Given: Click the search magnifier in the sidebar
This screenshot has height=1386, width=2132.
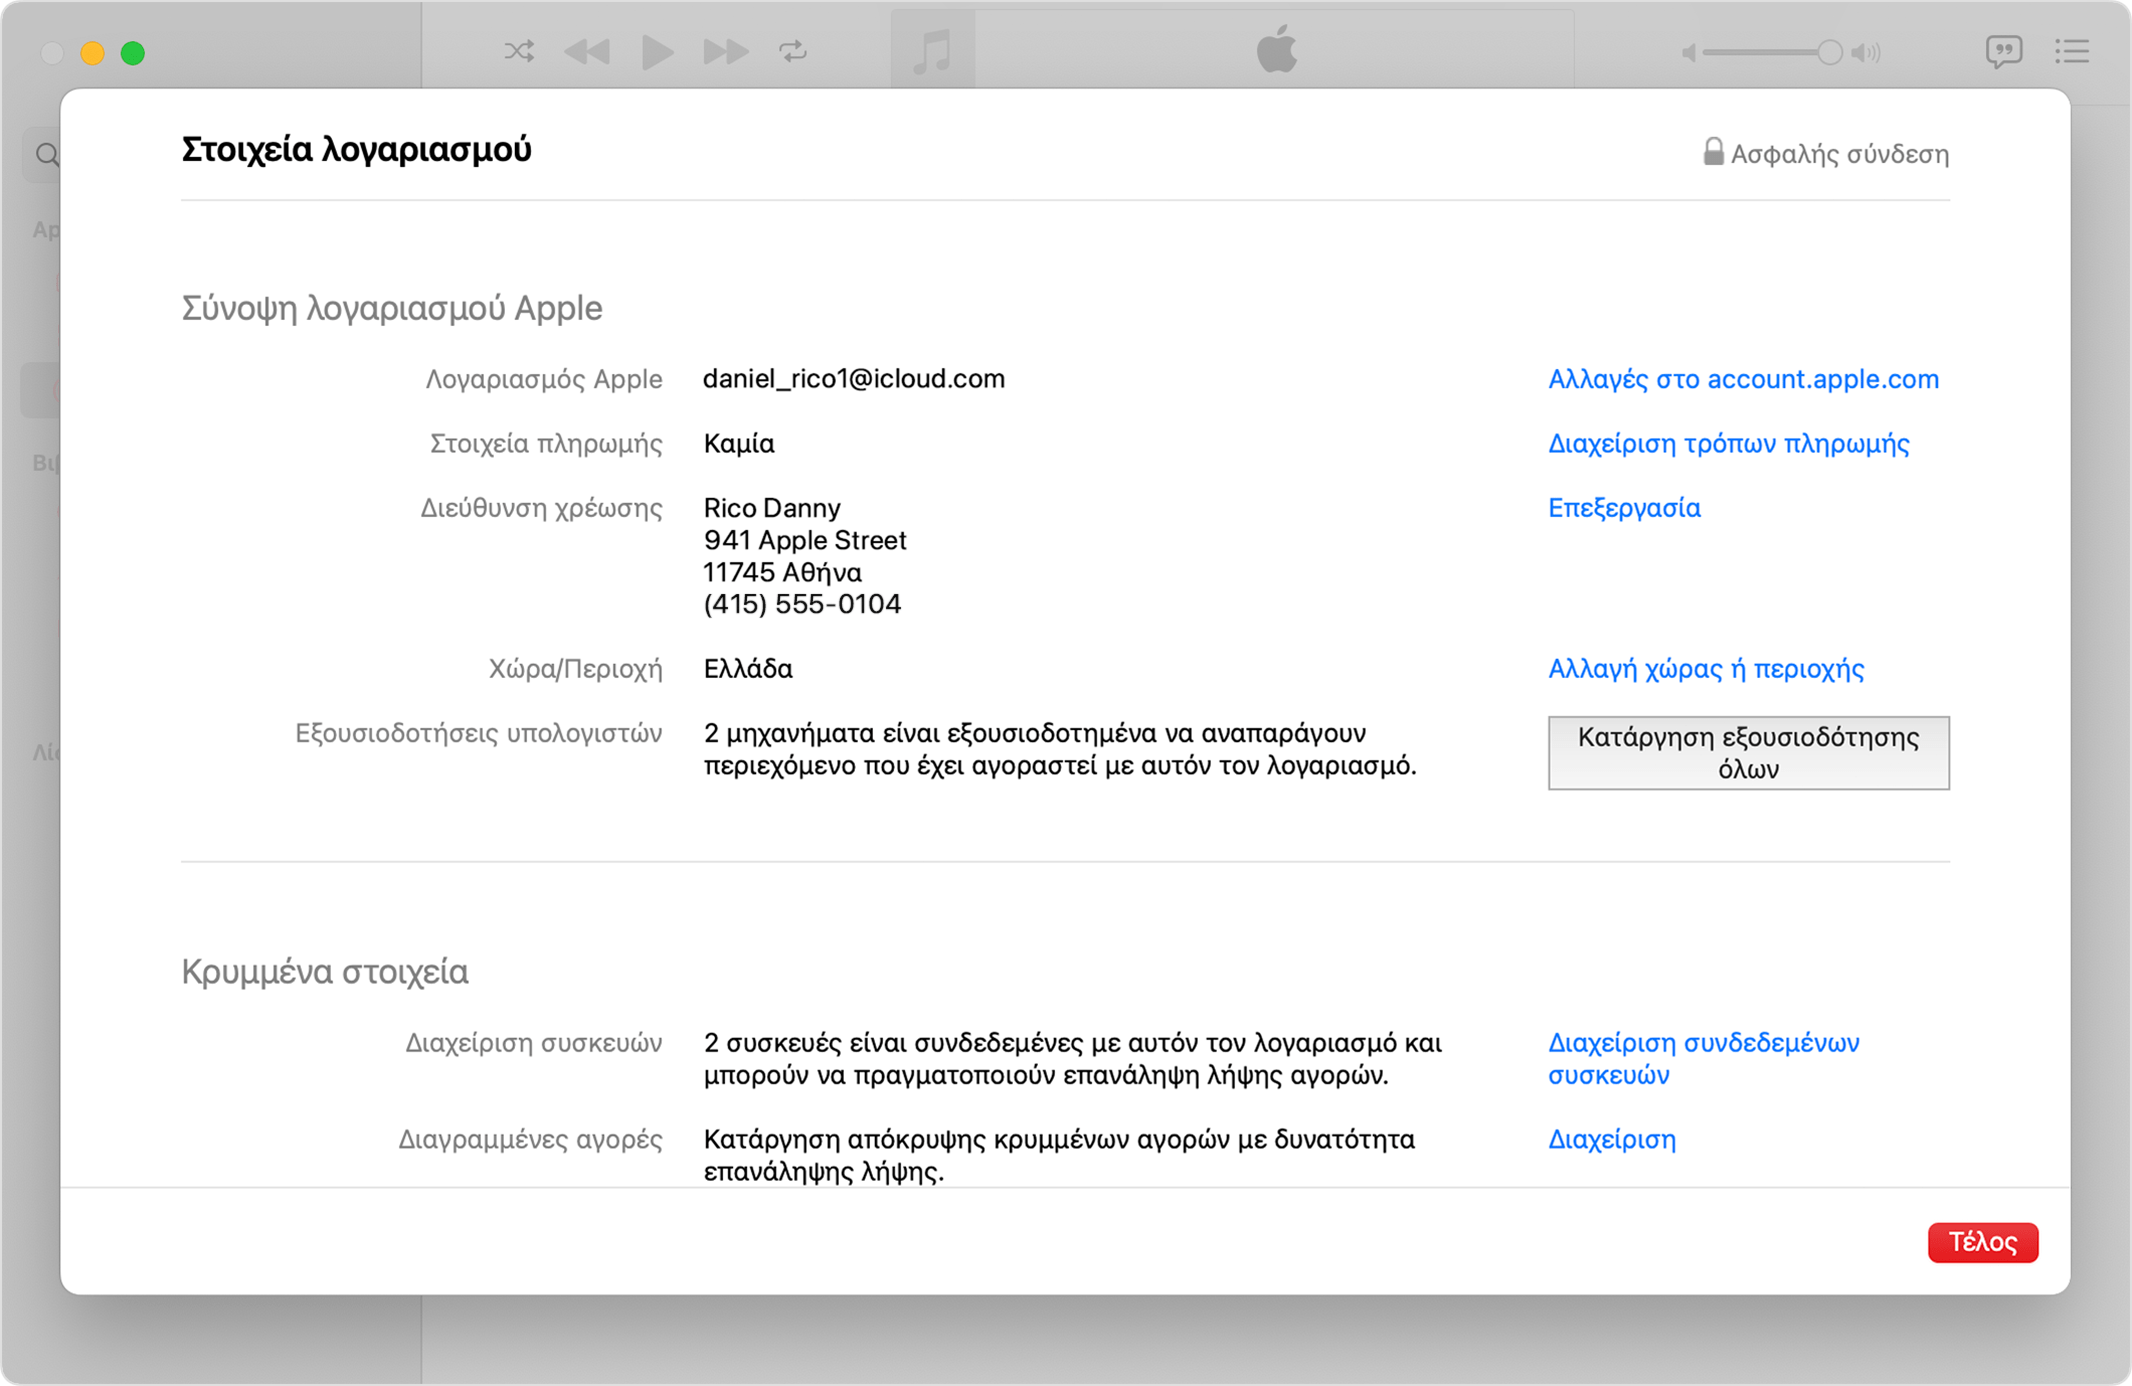Looking at the screenshot, I should pos(47,155).
